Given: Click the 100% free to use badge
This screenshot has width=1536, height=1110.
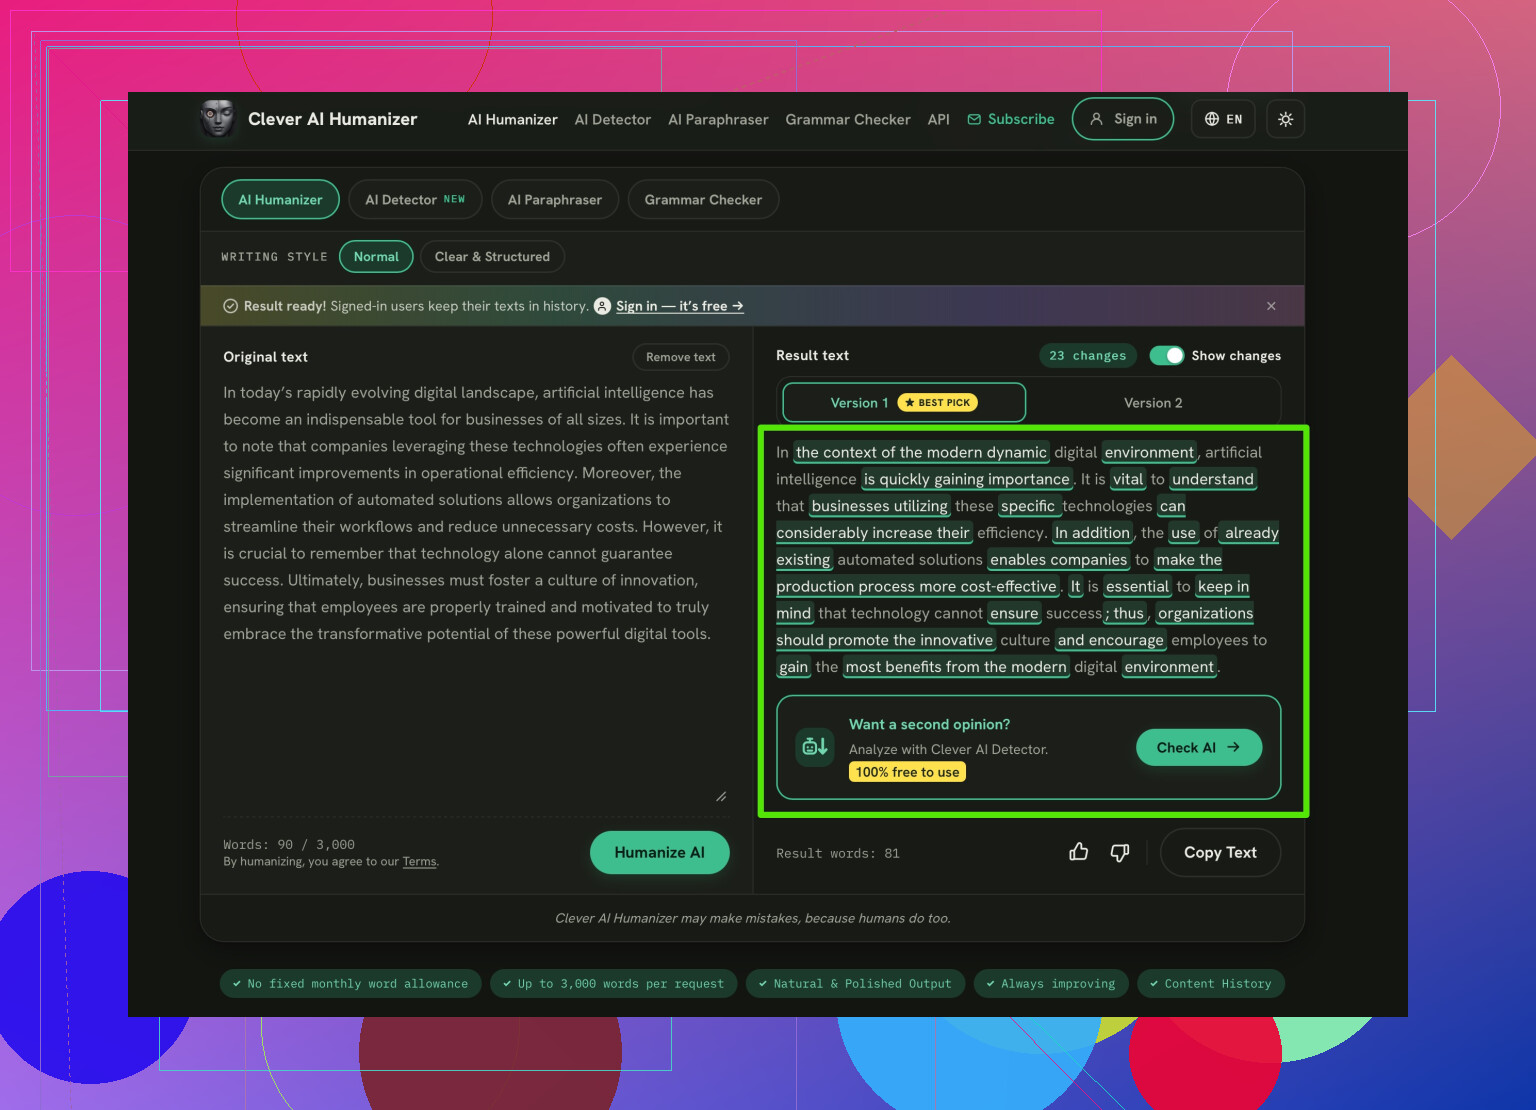Looking at the screenshot, I should pyautogui.click(x=907, y=772).
